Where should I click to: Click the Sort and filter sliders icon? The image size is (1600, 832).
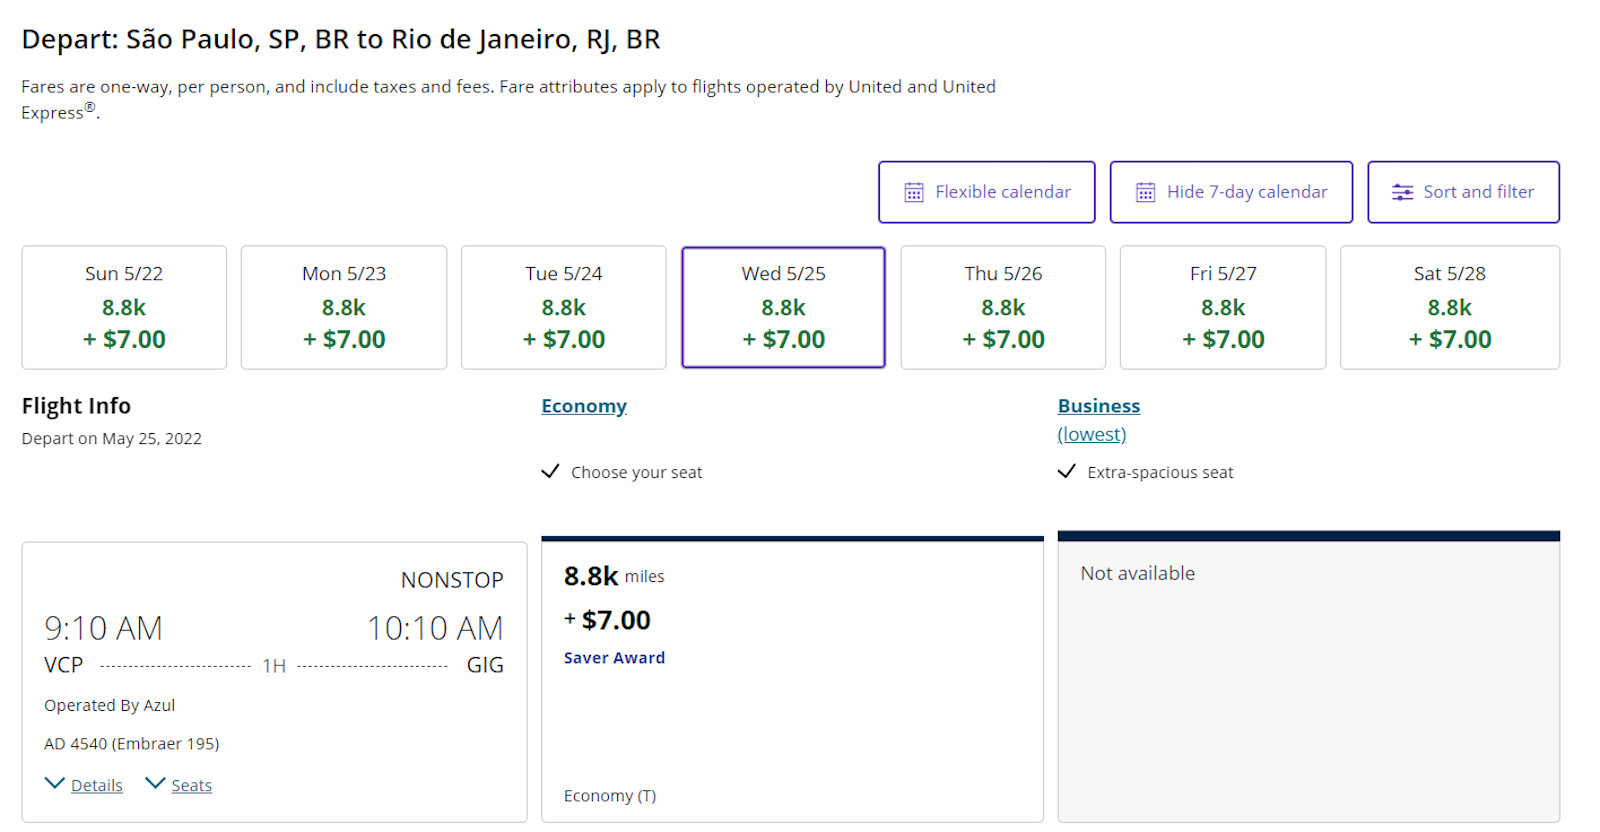pos(1402,192)
